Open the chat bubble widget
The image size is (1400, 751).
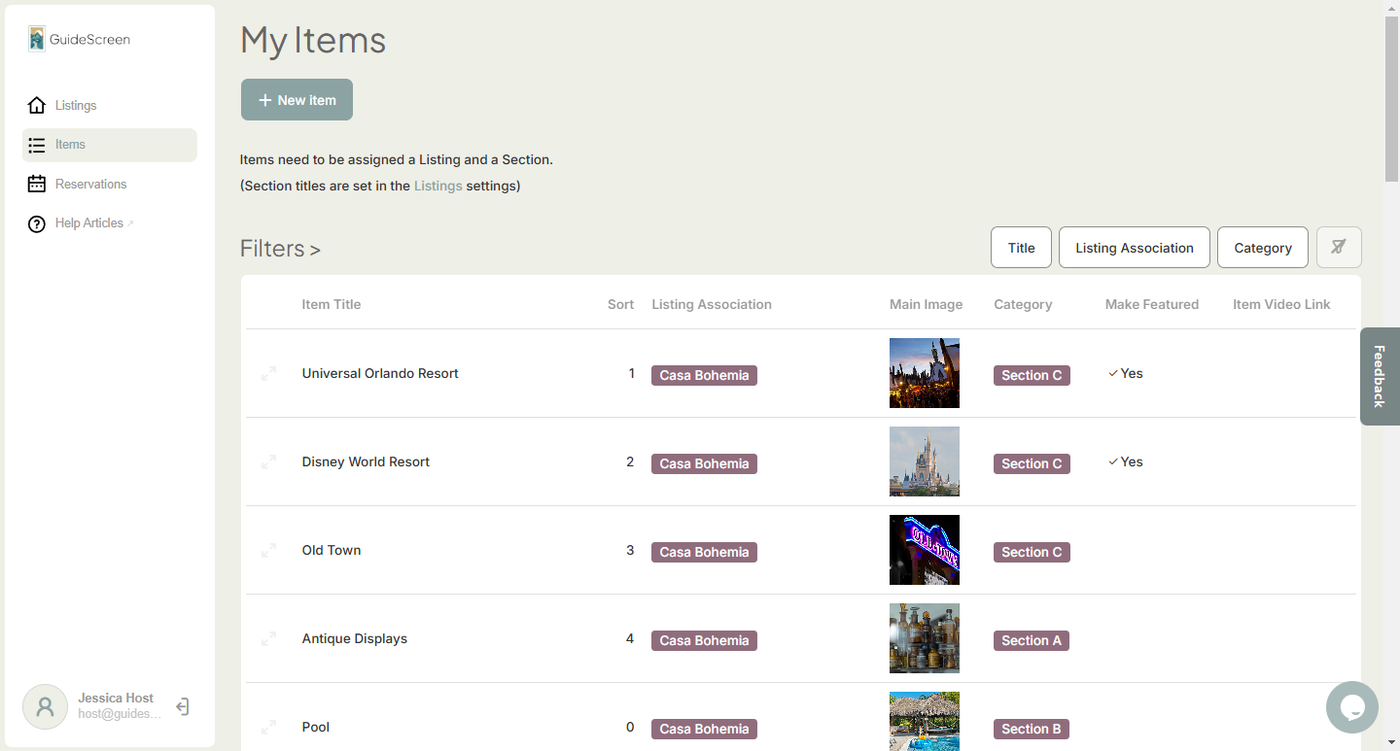point(1351,707)
